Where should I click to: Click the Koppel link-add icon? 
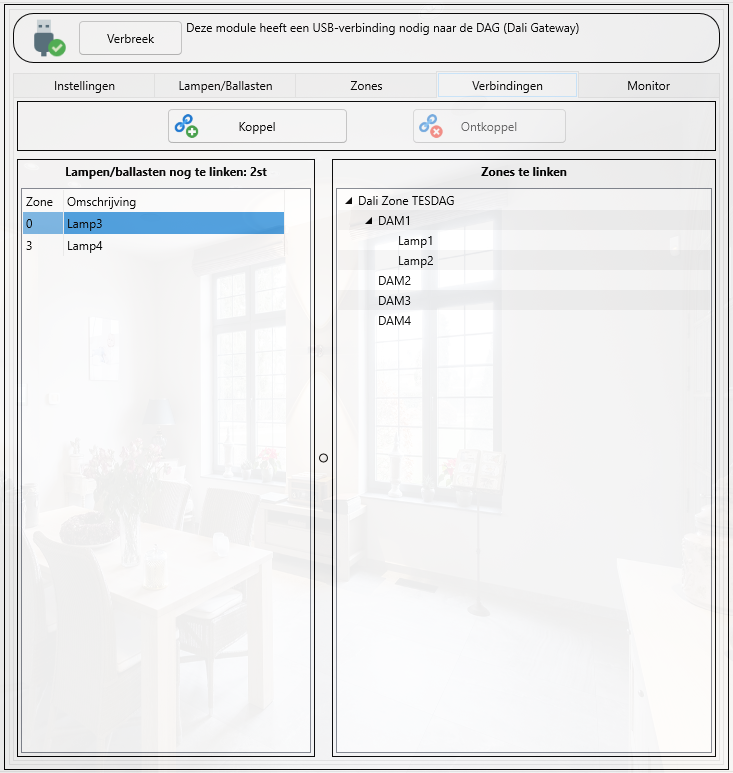click(186, 126)
